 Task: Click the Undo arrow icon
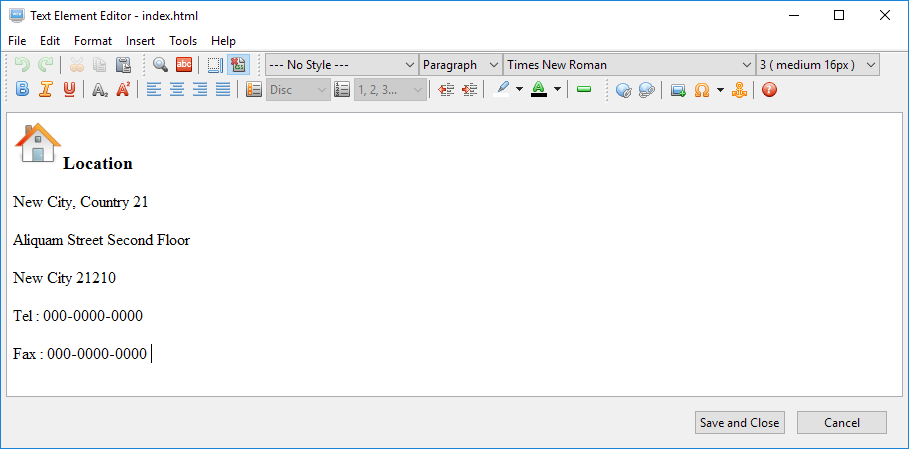(x=22, y=65)
